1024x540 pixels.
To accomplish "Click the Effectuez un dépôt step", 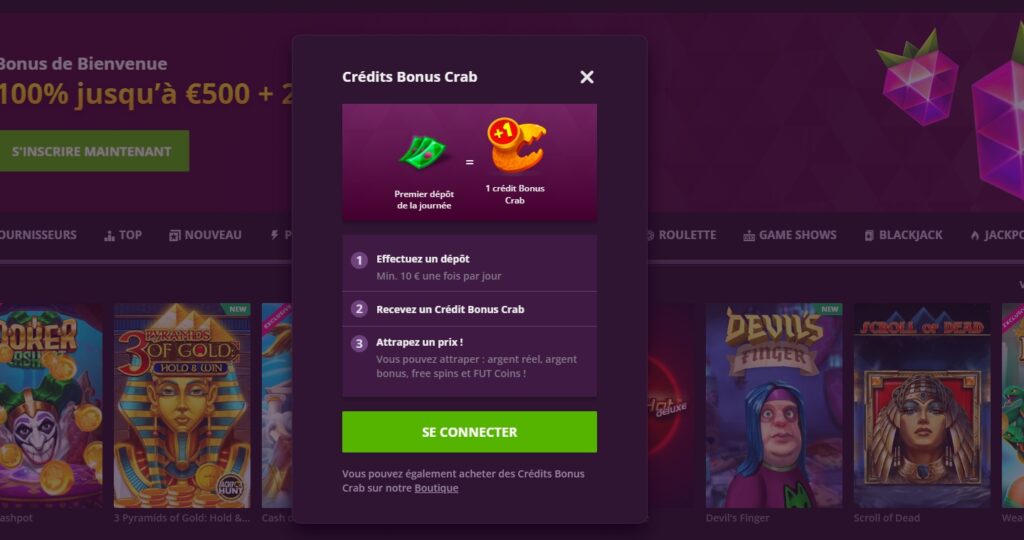I will pos(469,267).
